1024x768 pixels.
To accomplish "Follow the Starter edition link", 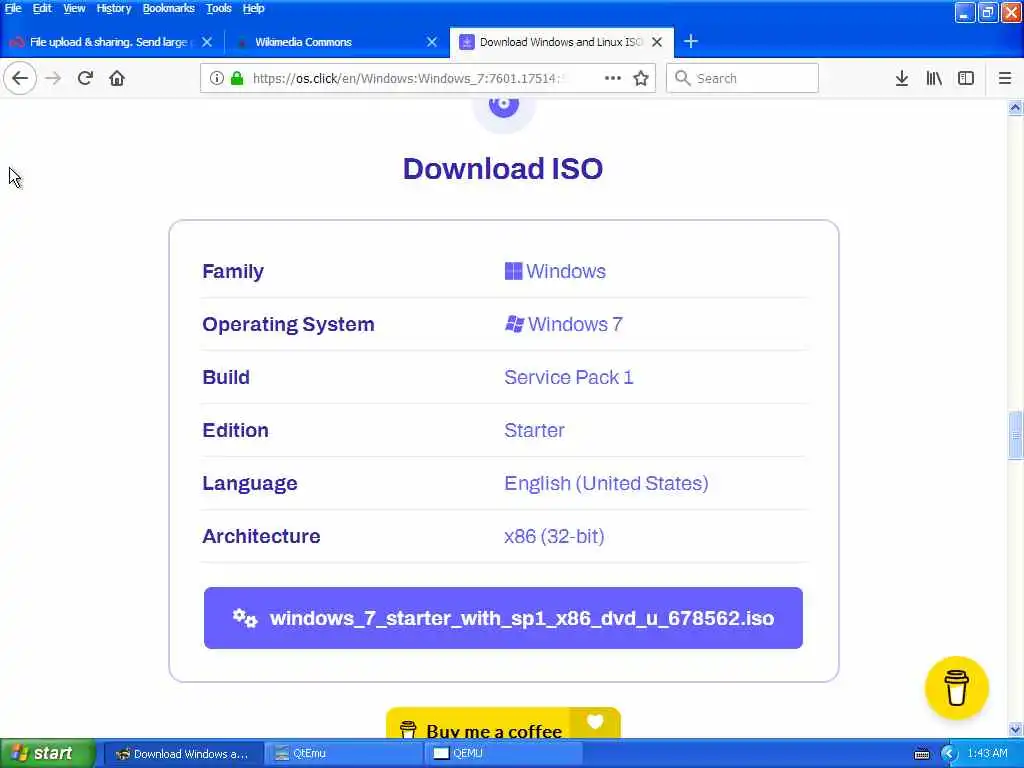I will pyautogui.click(x=534, y=430).
